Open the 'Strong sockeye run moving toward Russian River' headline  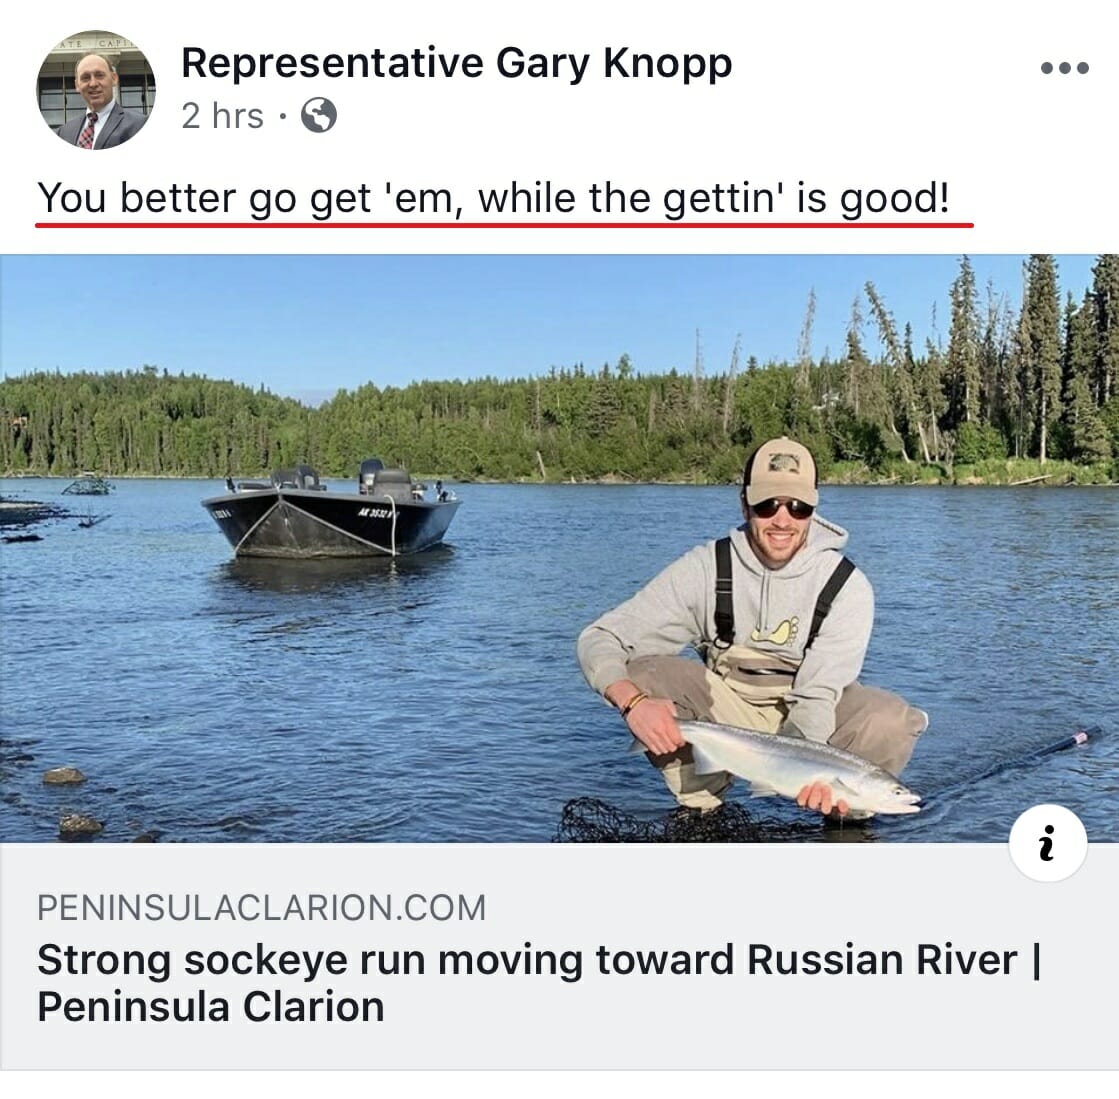click(539, 959)
